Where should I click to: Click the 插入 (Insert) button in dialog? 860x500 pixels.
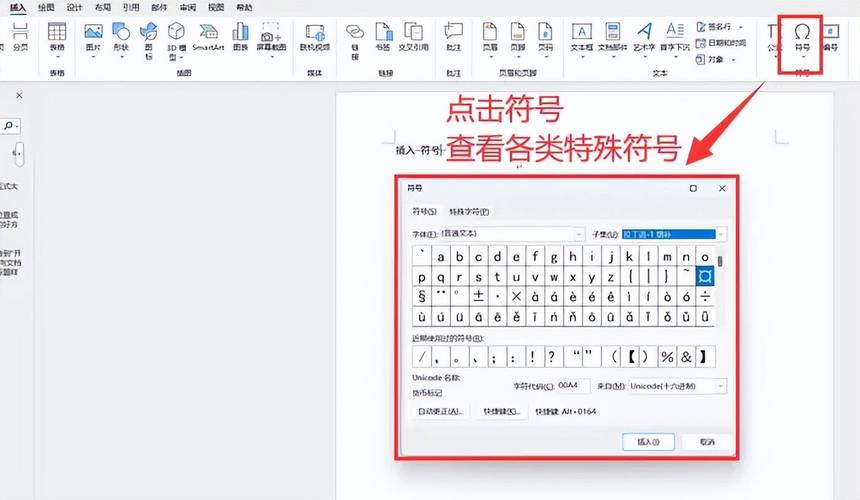pos(648,441)
